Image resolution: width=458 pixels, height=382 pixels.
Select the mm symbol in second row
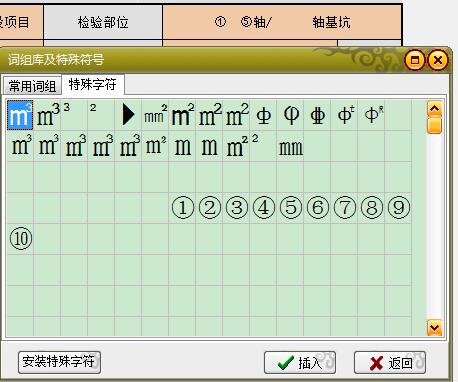[x=291, y=148]
